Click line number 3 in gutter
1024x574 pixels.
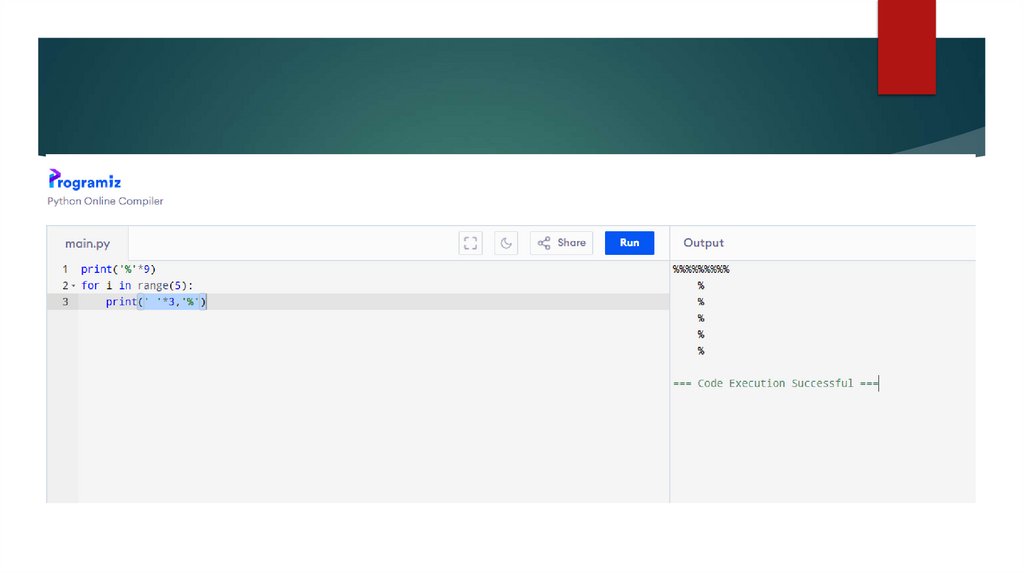[65, 302]
